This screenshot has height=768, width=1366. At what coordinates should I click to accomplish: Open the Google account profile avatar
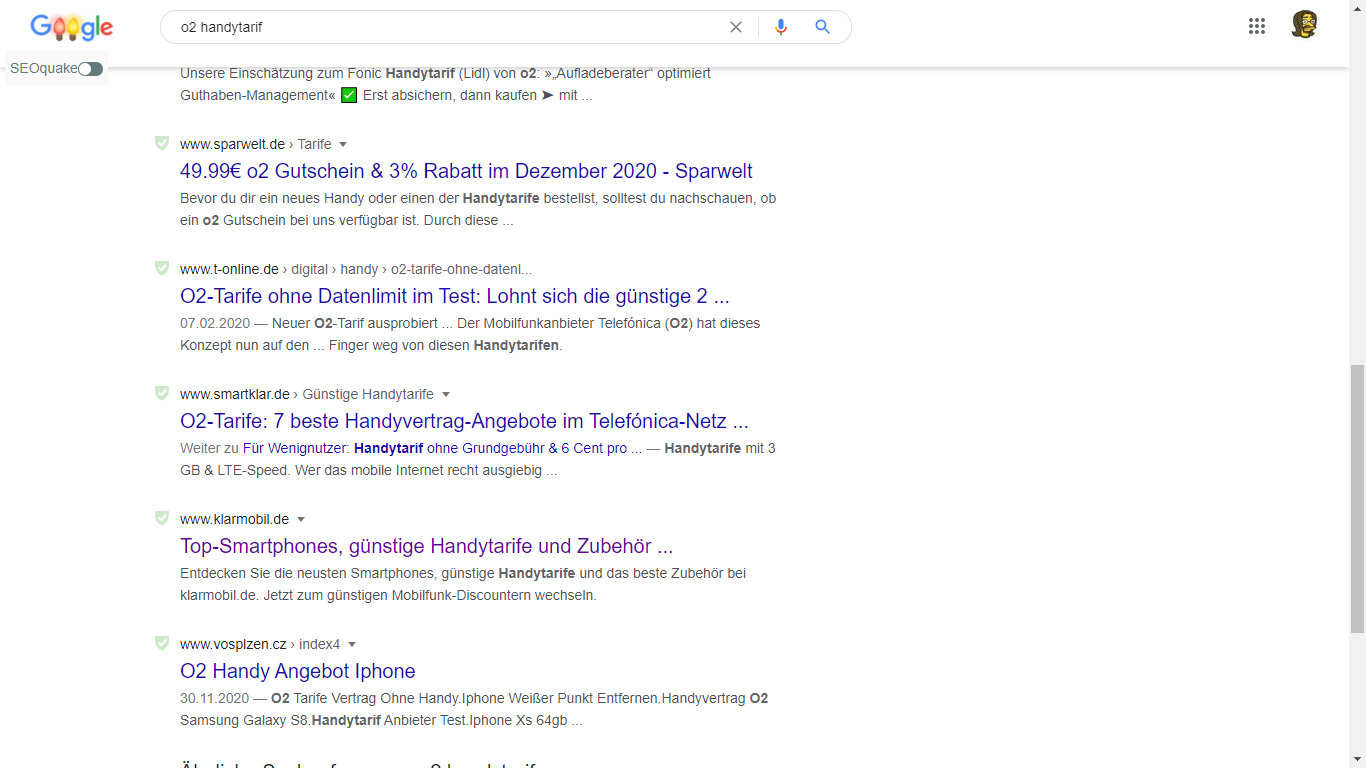click(1304, 25)
